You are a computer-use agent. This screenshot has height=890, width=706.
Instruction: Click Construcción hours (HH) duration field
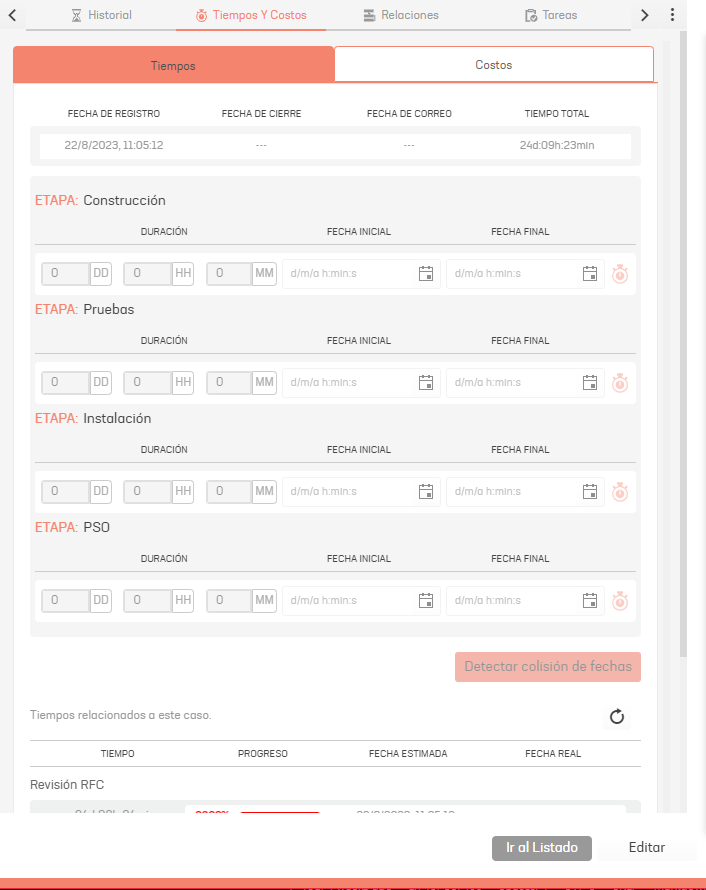coord(148,274)
